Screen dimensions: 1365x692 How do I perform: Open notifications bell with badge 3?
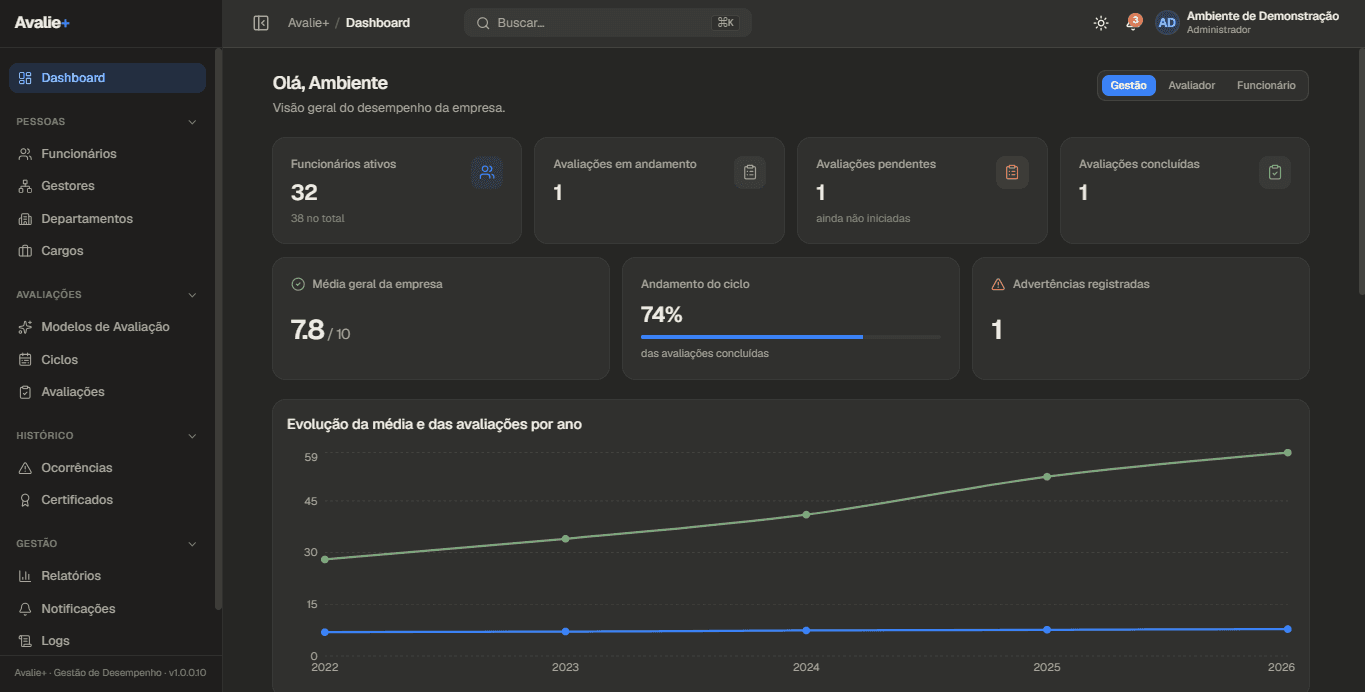coord(1133,22)
